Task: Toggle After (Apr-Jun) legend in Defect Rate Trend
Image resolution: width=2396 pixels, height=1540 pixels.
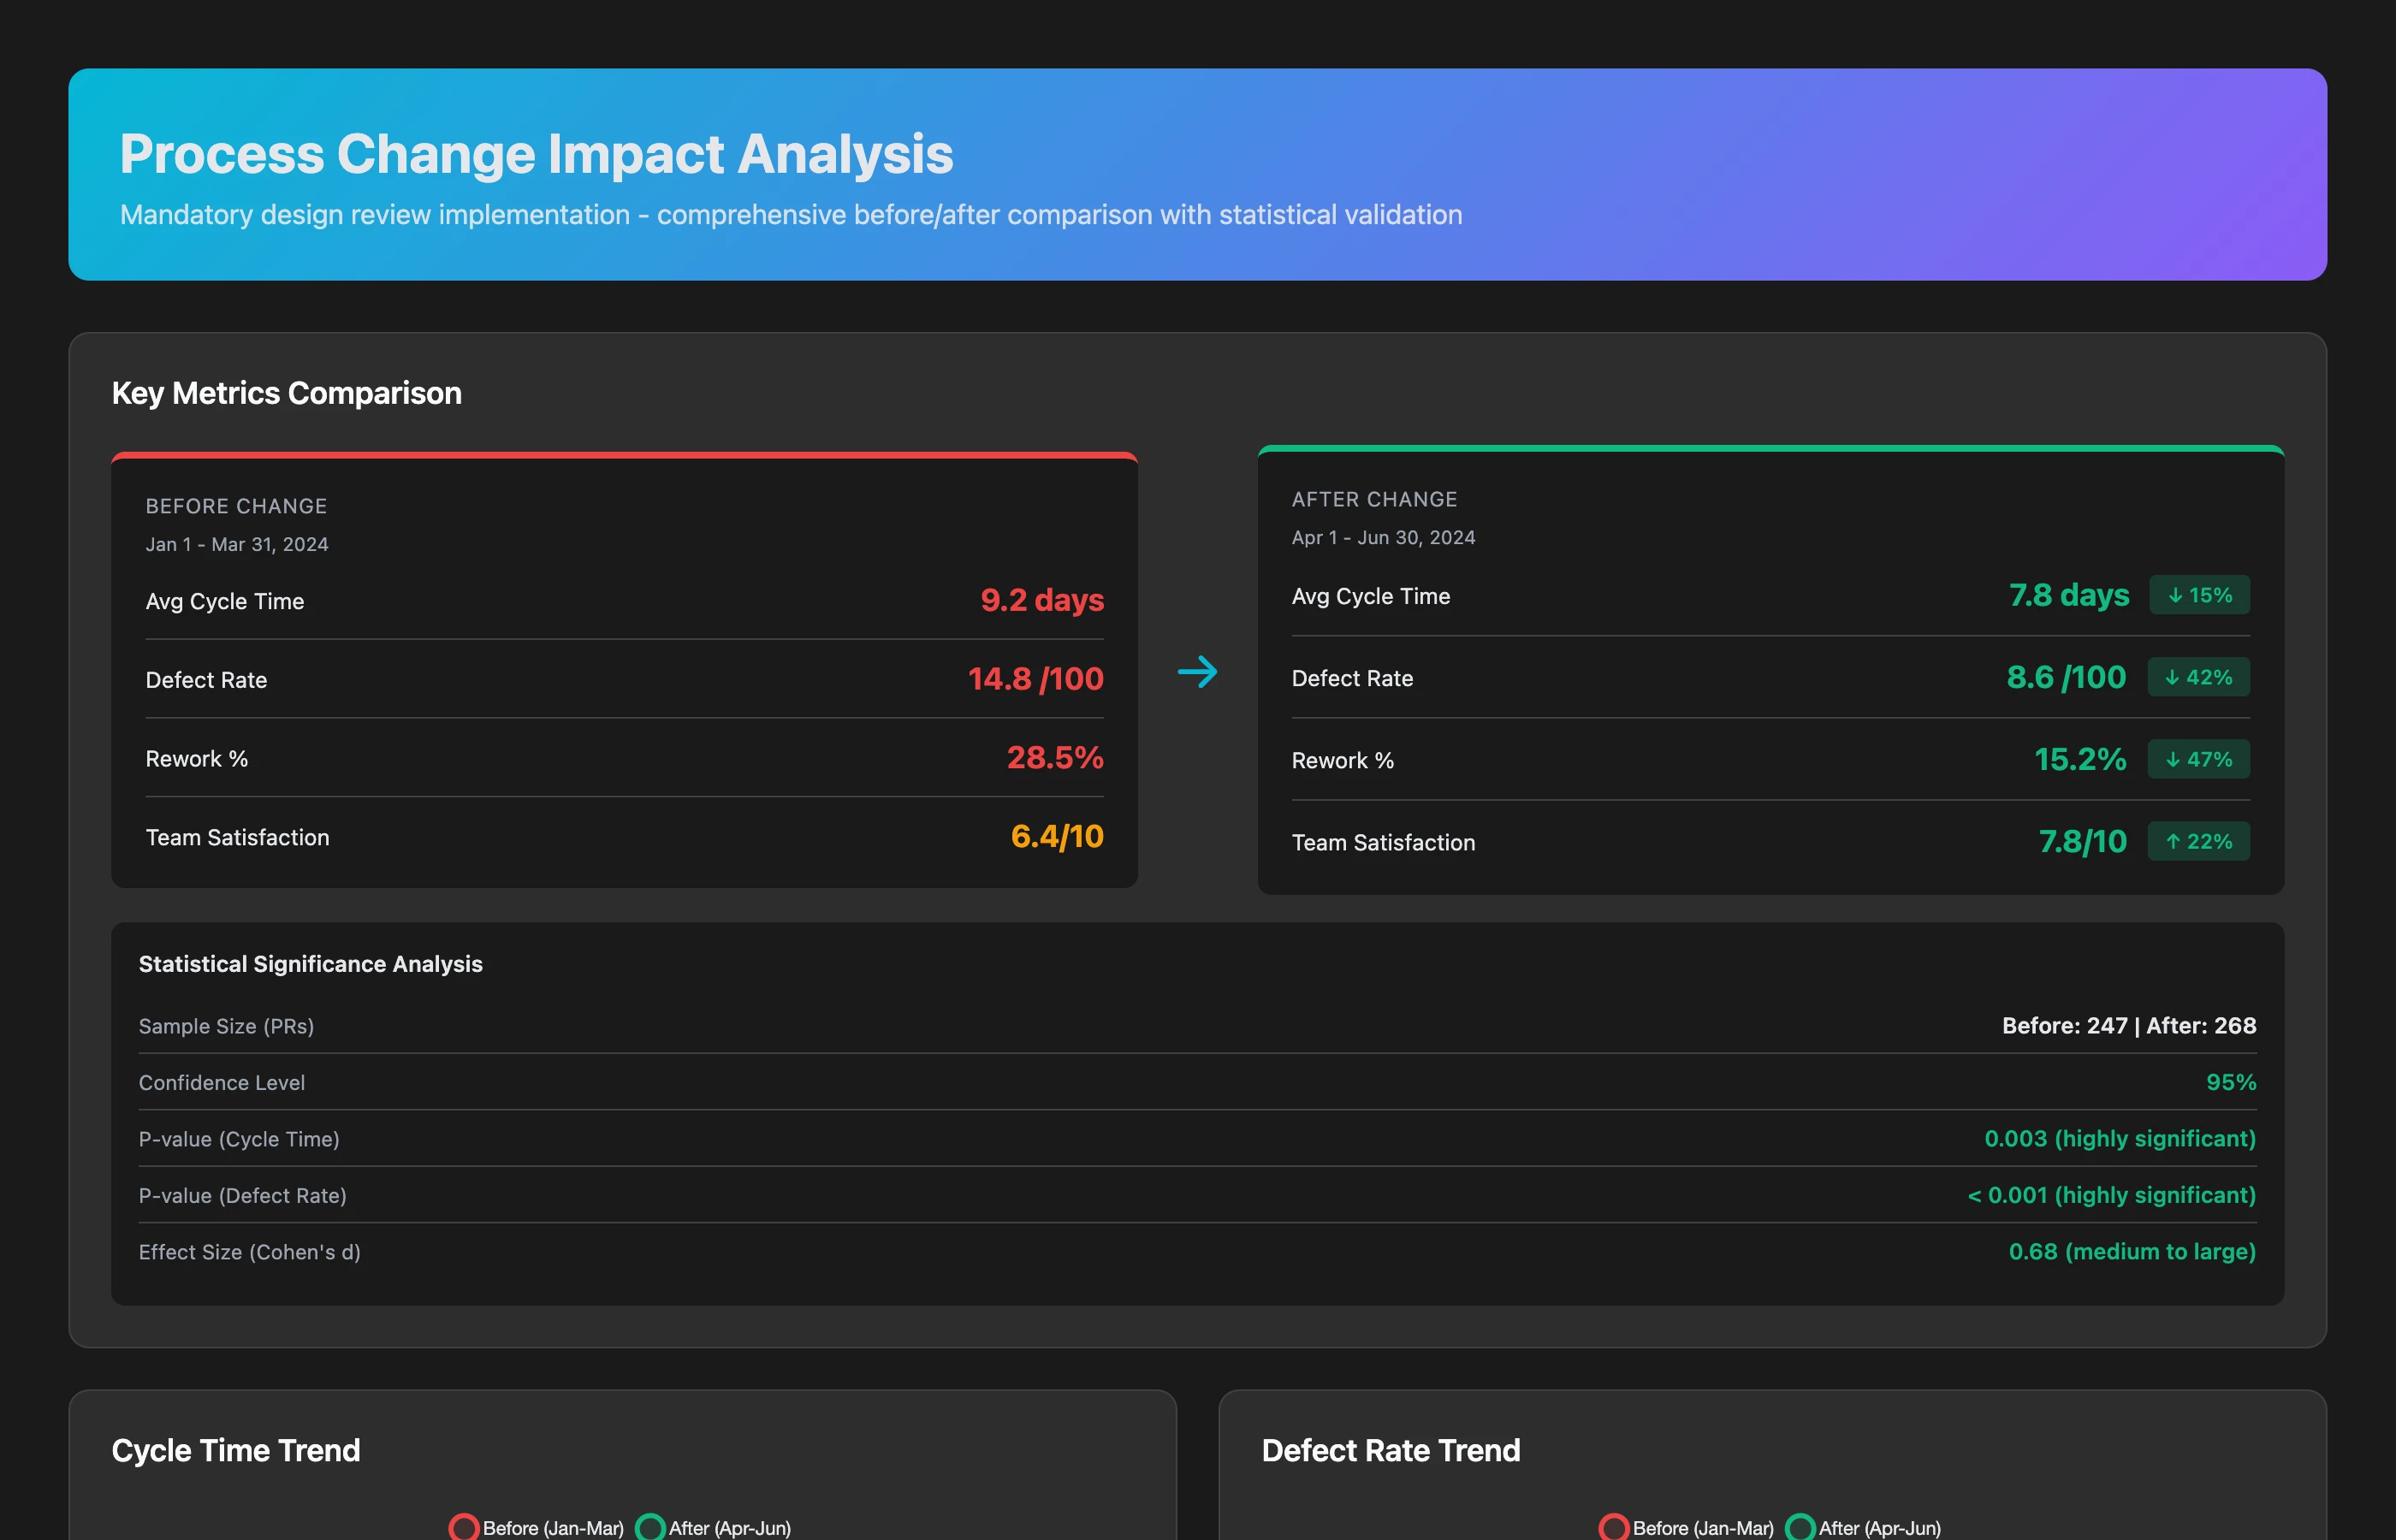Action: tap(1863, 1527)
